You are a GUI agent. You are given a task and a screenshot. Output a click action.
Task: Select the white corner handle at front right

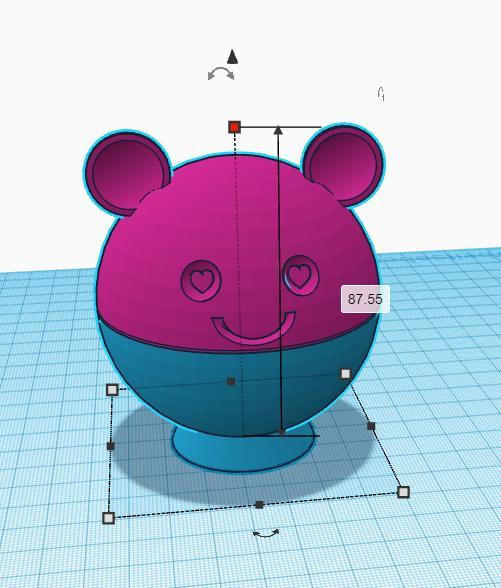(x=403, y=492)
